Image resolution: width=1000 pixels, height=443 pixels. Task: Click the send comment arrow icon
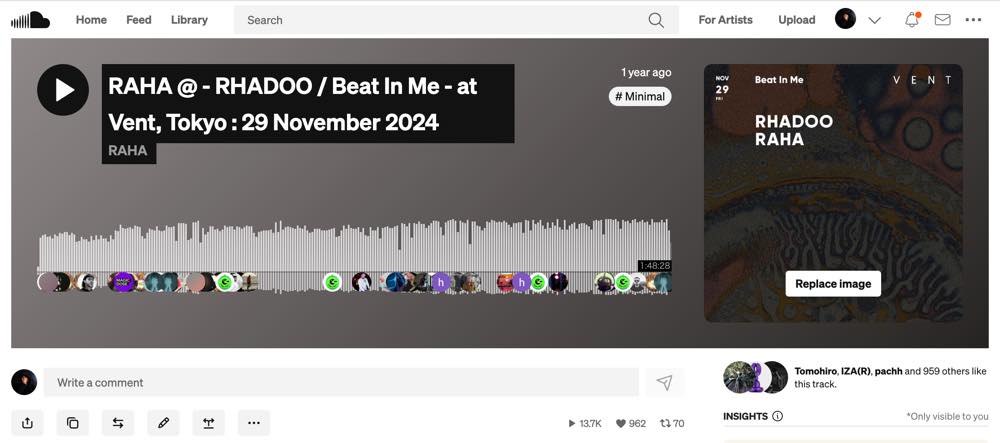[x=665, y=382]
